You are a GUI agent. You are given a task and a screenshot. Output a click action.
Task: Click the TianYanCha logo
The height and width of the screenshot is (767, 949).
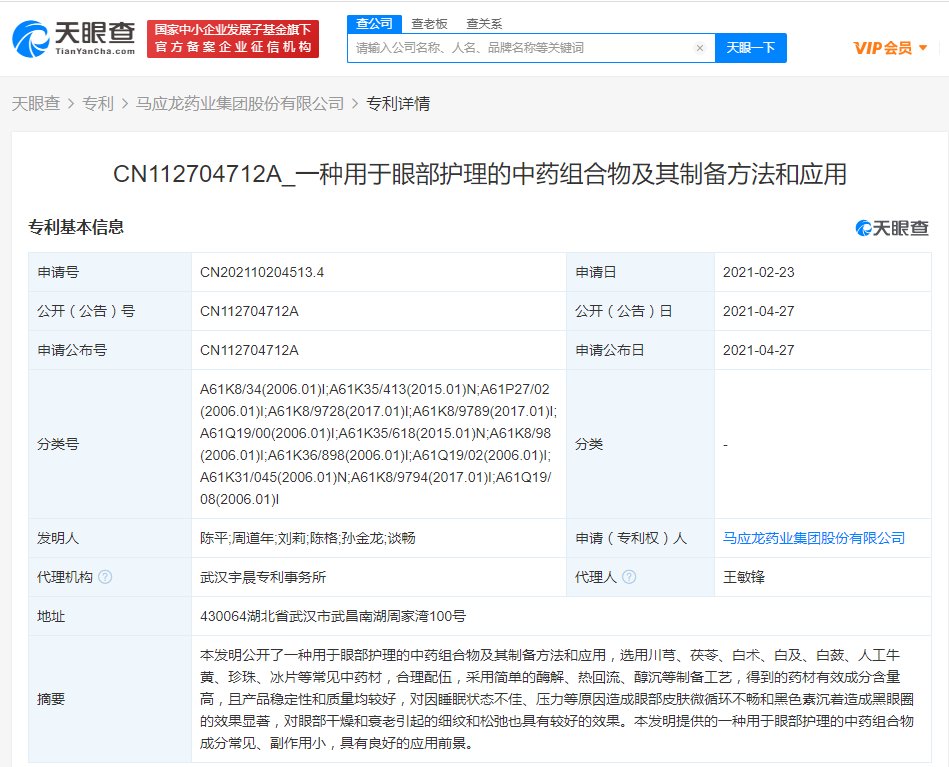pyautogui.click(x=74, y=39)
